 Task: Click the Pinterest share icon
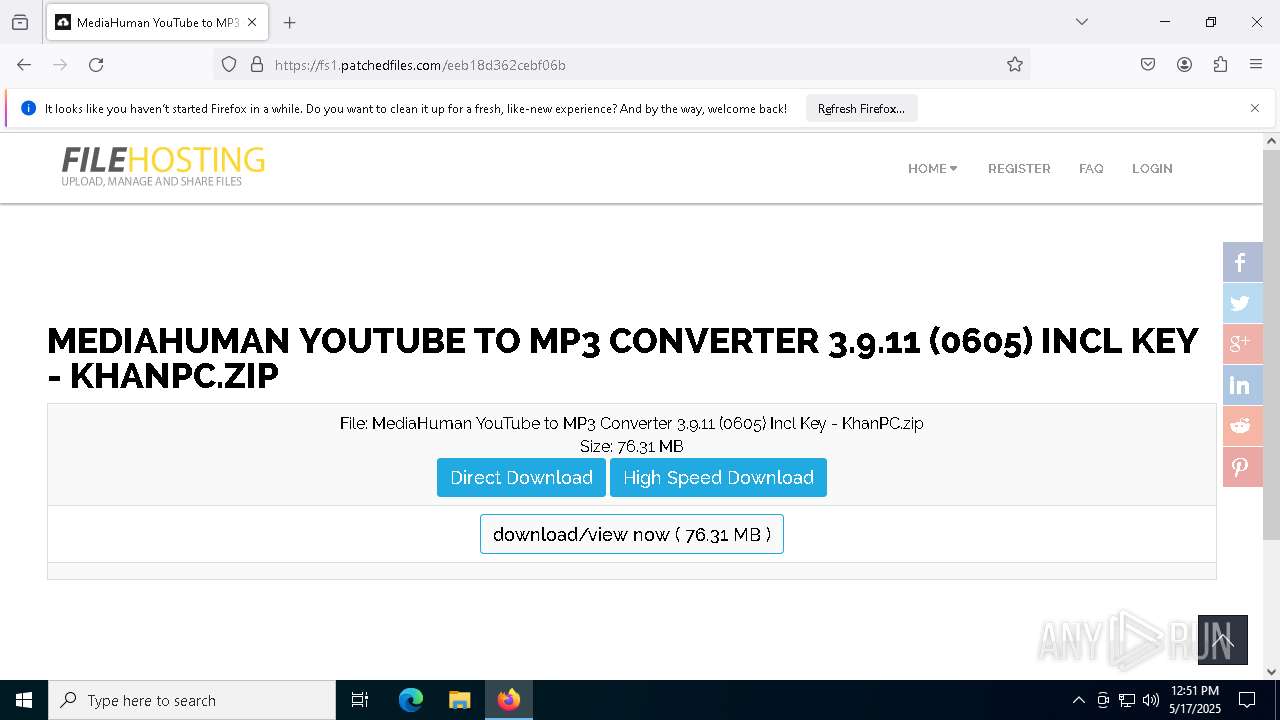coord(1242,468)
